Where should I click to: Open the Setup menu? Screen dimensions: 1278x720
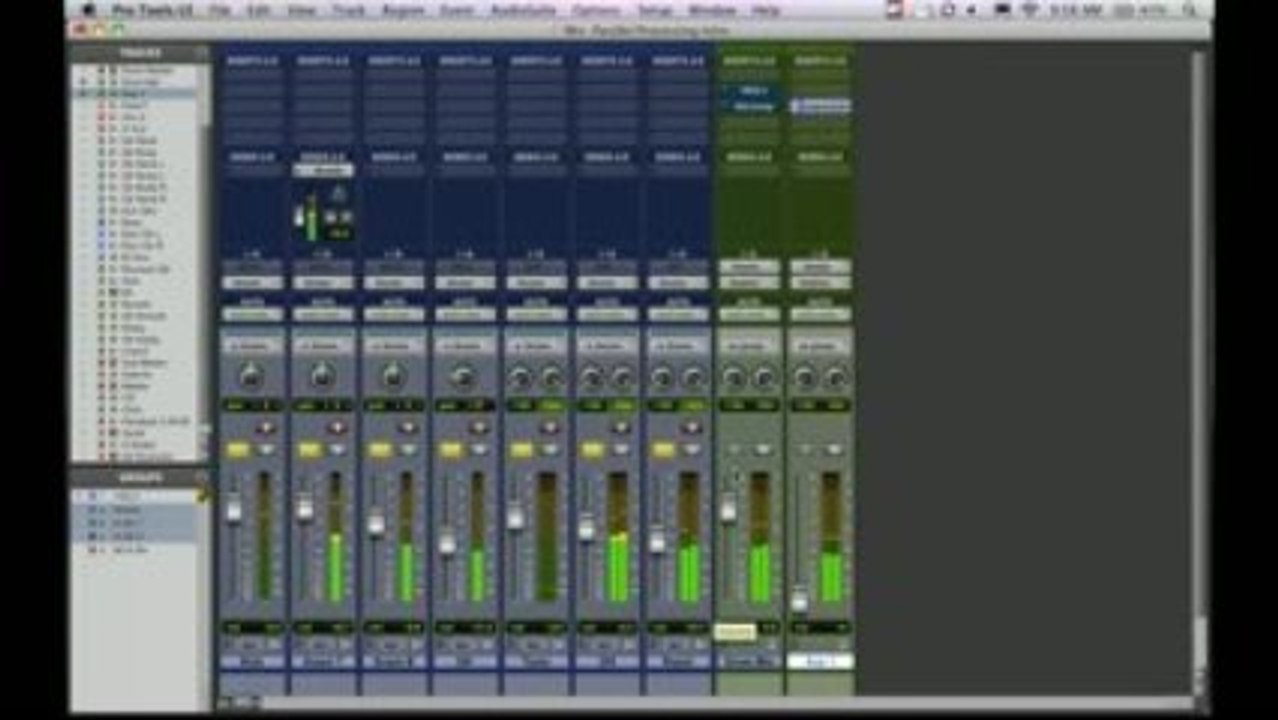pyautogui.click(x=655, y=10)
